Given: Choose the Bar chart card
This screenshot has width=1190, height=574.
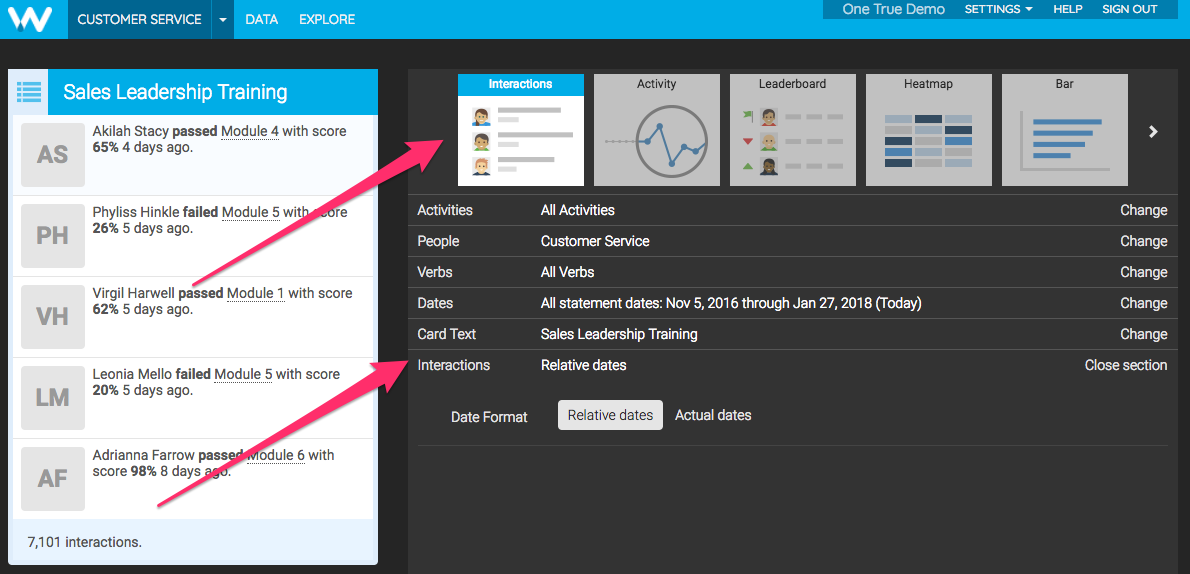Looking at the screenshot, I should coord(1064,130).
